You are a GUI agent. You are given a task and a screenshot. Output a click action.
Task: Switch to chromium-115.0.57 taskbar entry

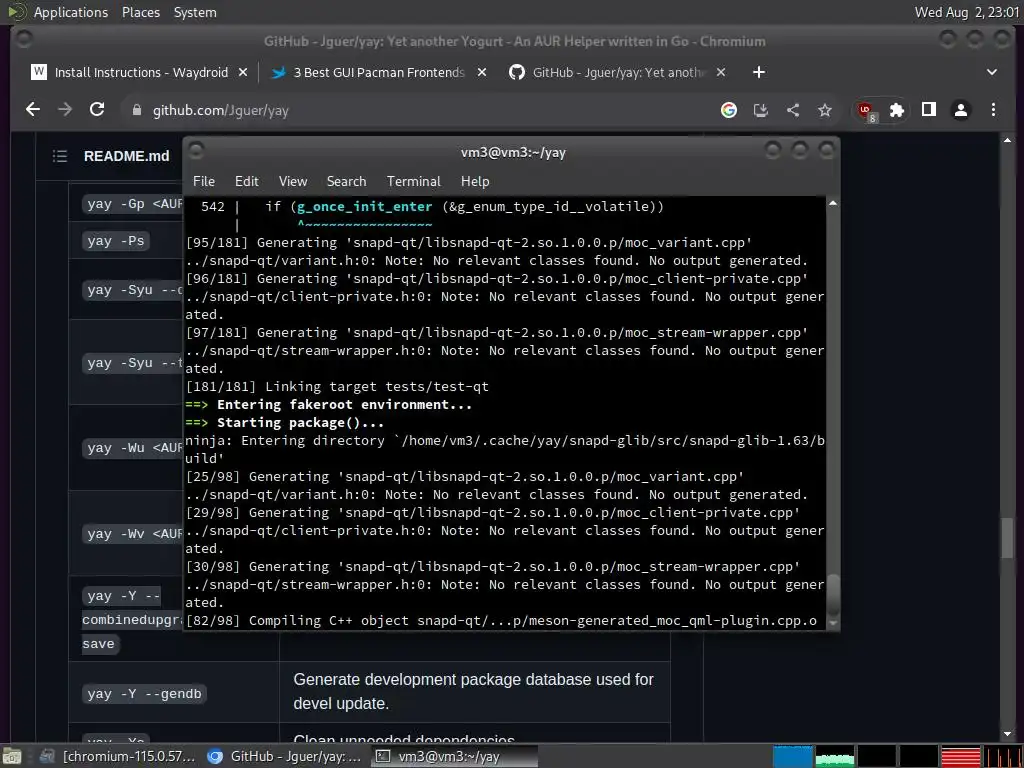(118, 756)
